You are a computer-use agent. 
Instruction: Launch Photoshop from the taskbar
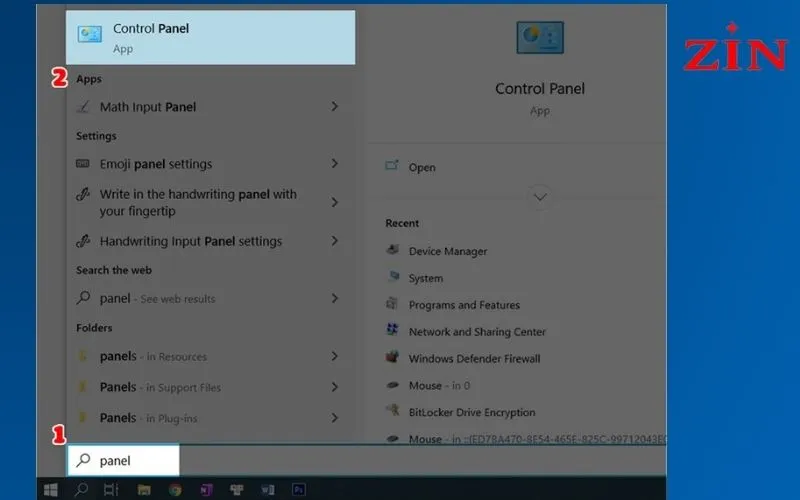click(298, 489)
